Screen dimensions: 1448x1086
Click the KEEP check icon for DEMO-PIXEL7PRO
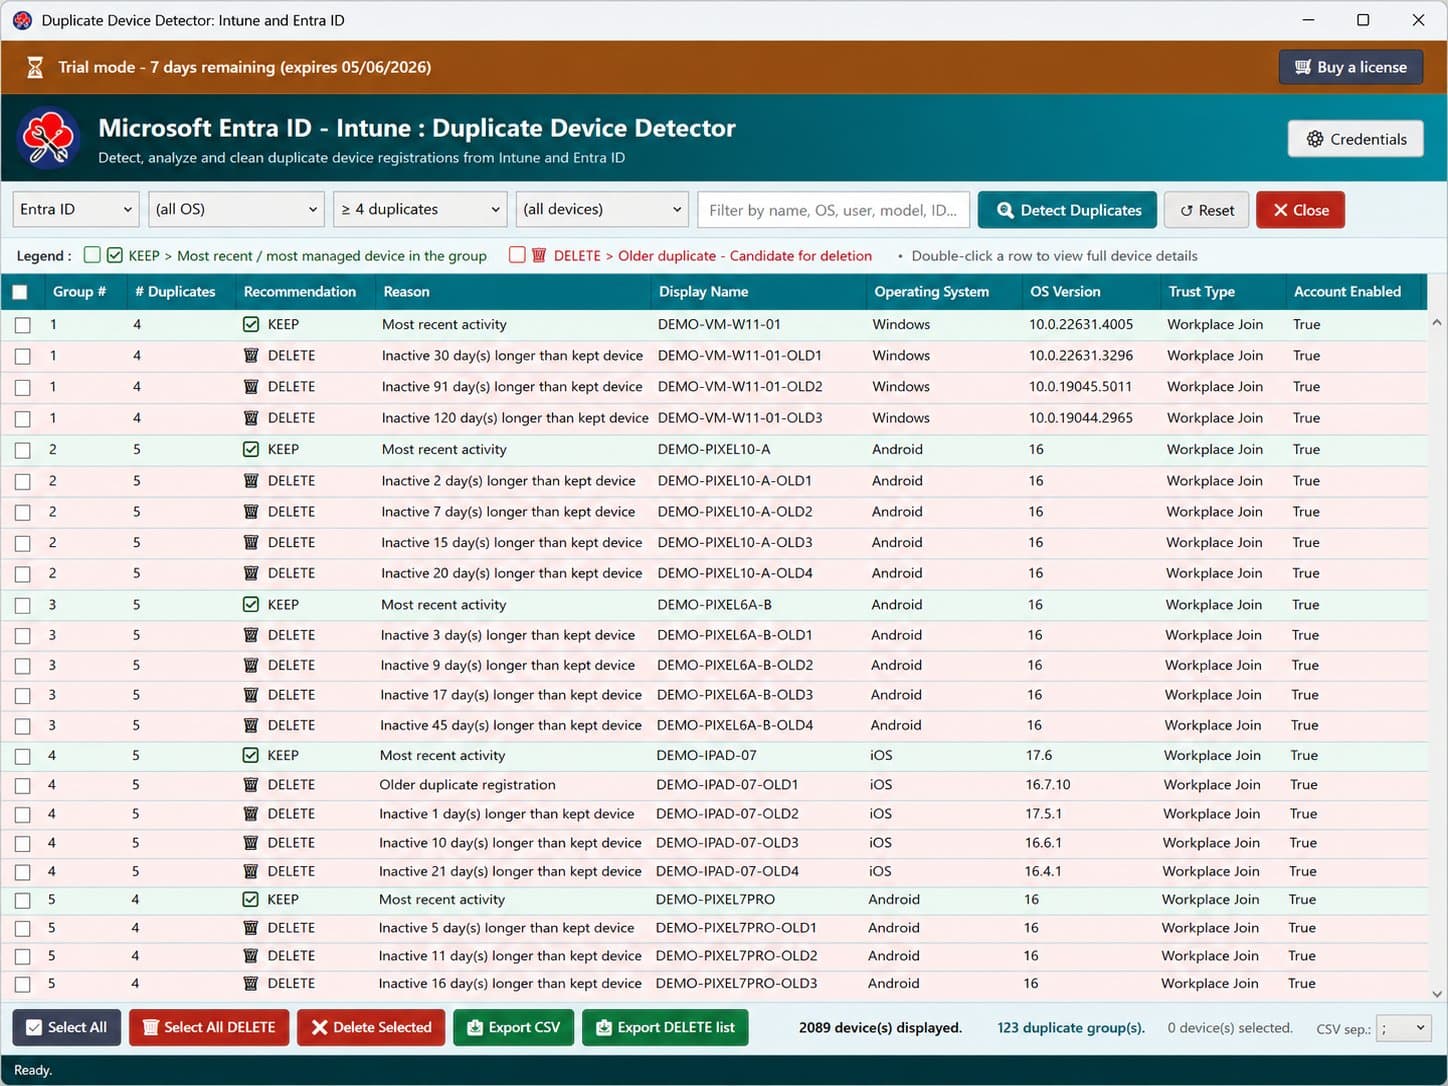(x=251, y=900)
